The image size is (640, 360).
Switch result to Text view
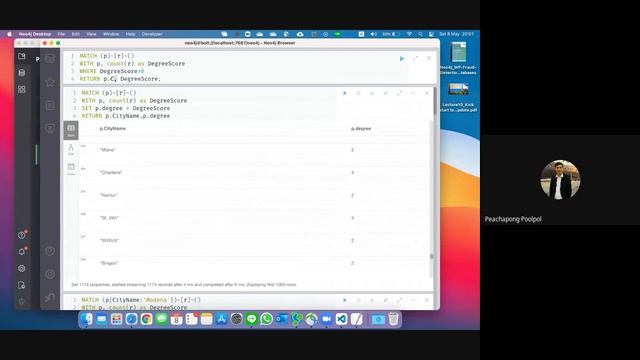[x=71, y=149]
